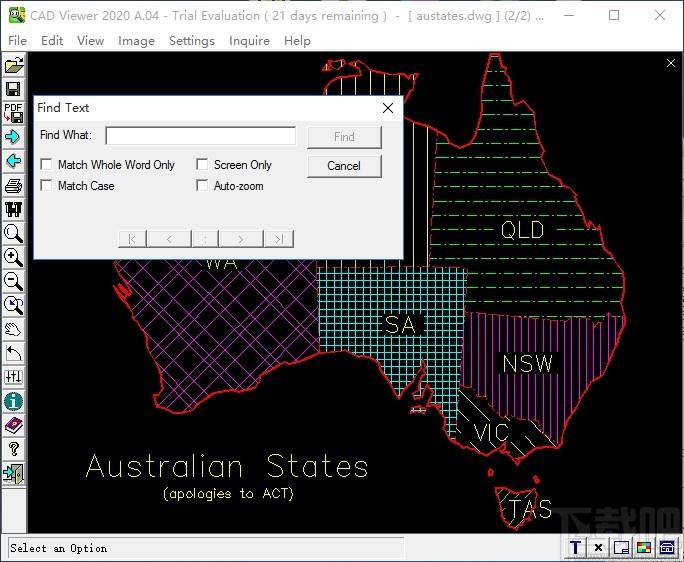The height and width of the screenshot is (562, 684).
Task: Click the printer icon to print
Action: [14, 185]
